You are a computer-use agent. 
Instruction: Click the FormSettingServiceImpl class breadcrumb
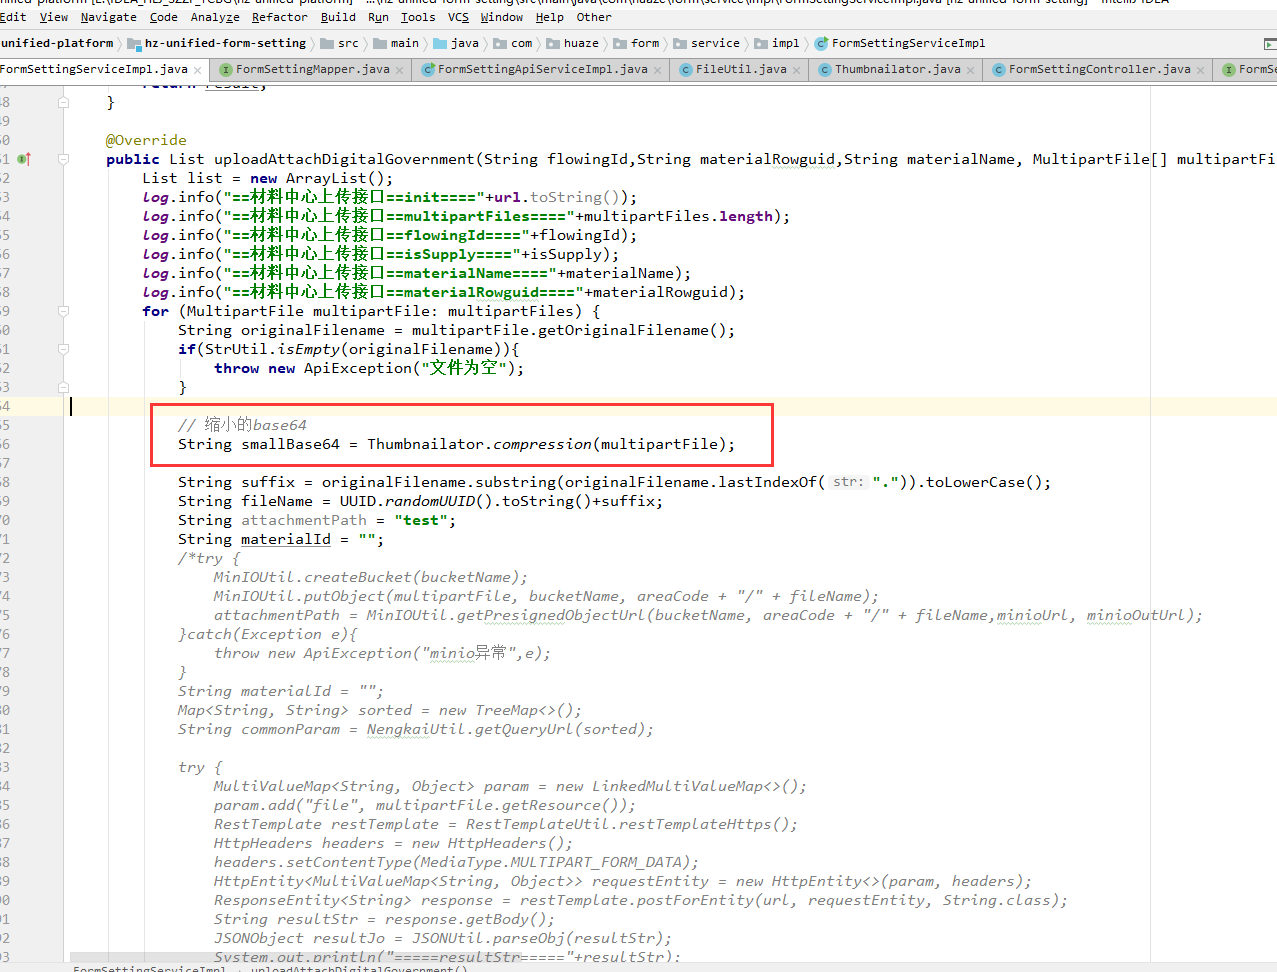click(908, 43)
